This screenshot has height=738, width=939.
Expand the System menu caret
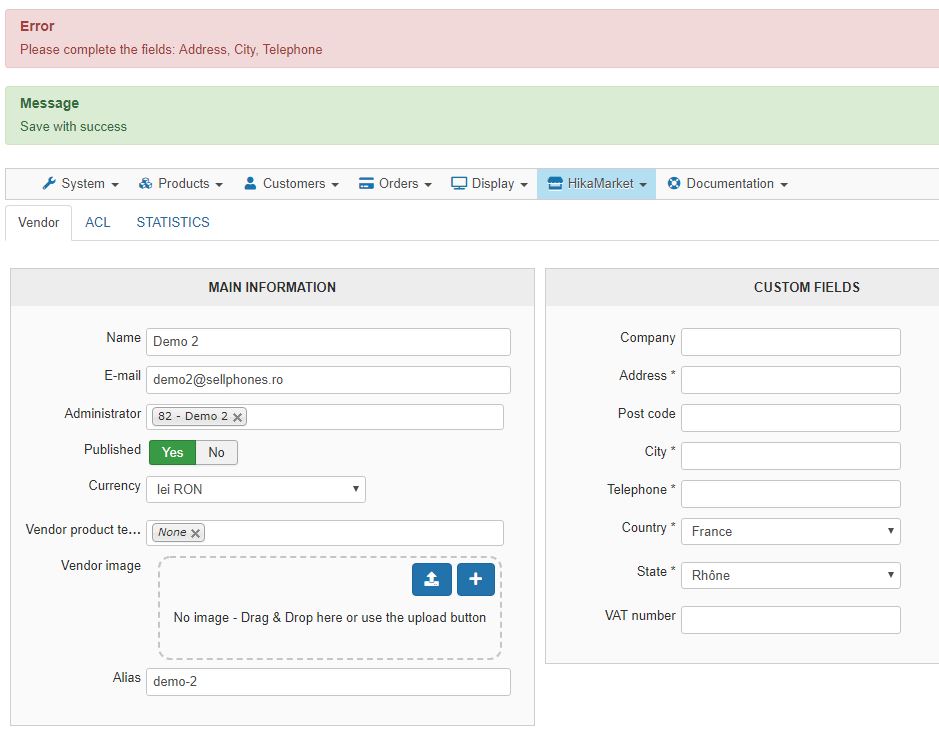[x=115, y=184]
